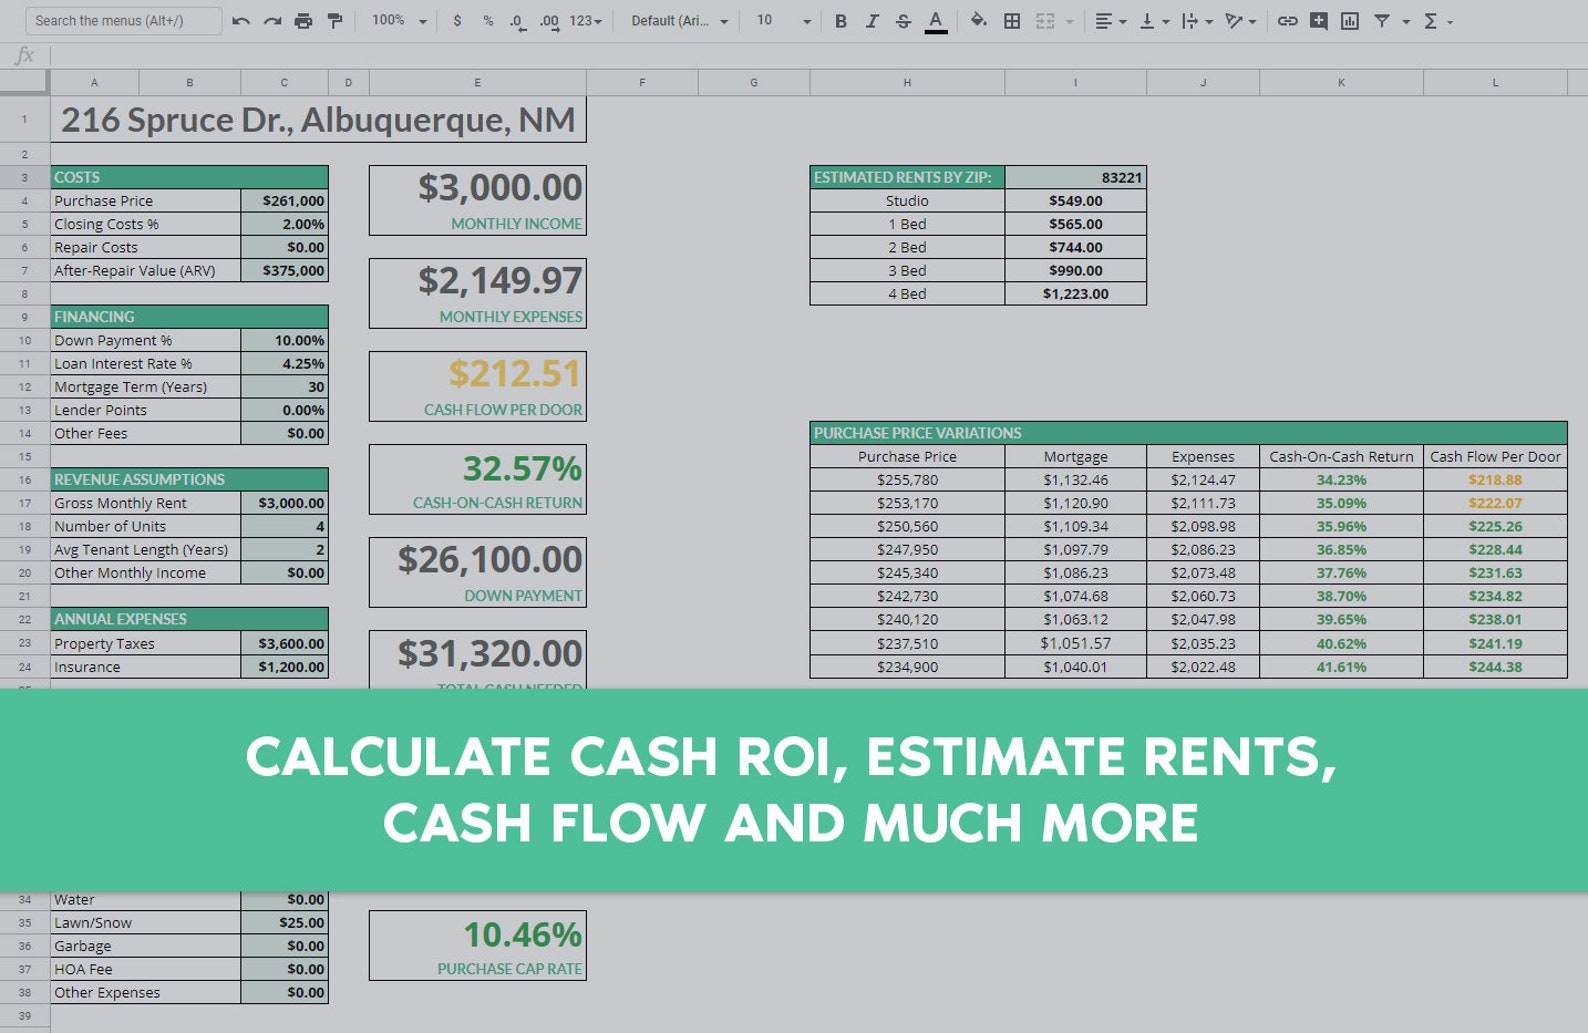Viewport: 1588px width, 1033px height.
Task: Open the cell Borders tool
Action: [x=1012, y=21]
